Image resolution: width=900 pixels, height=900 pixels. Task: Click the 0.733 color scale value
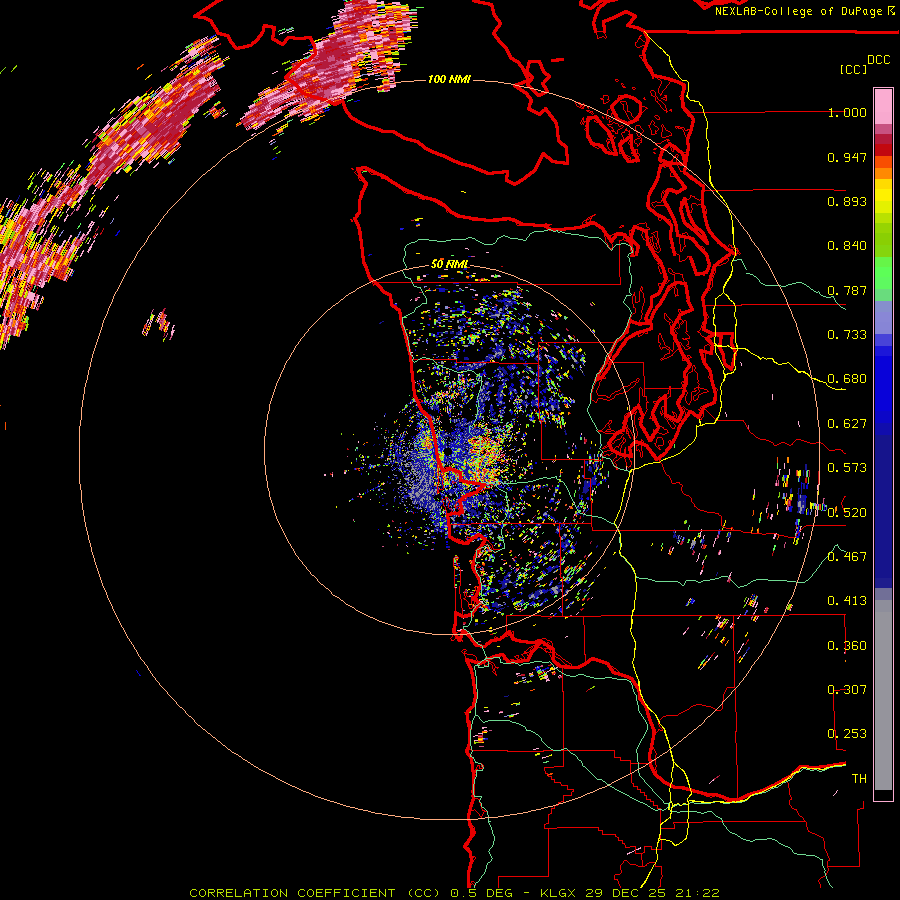847,335
